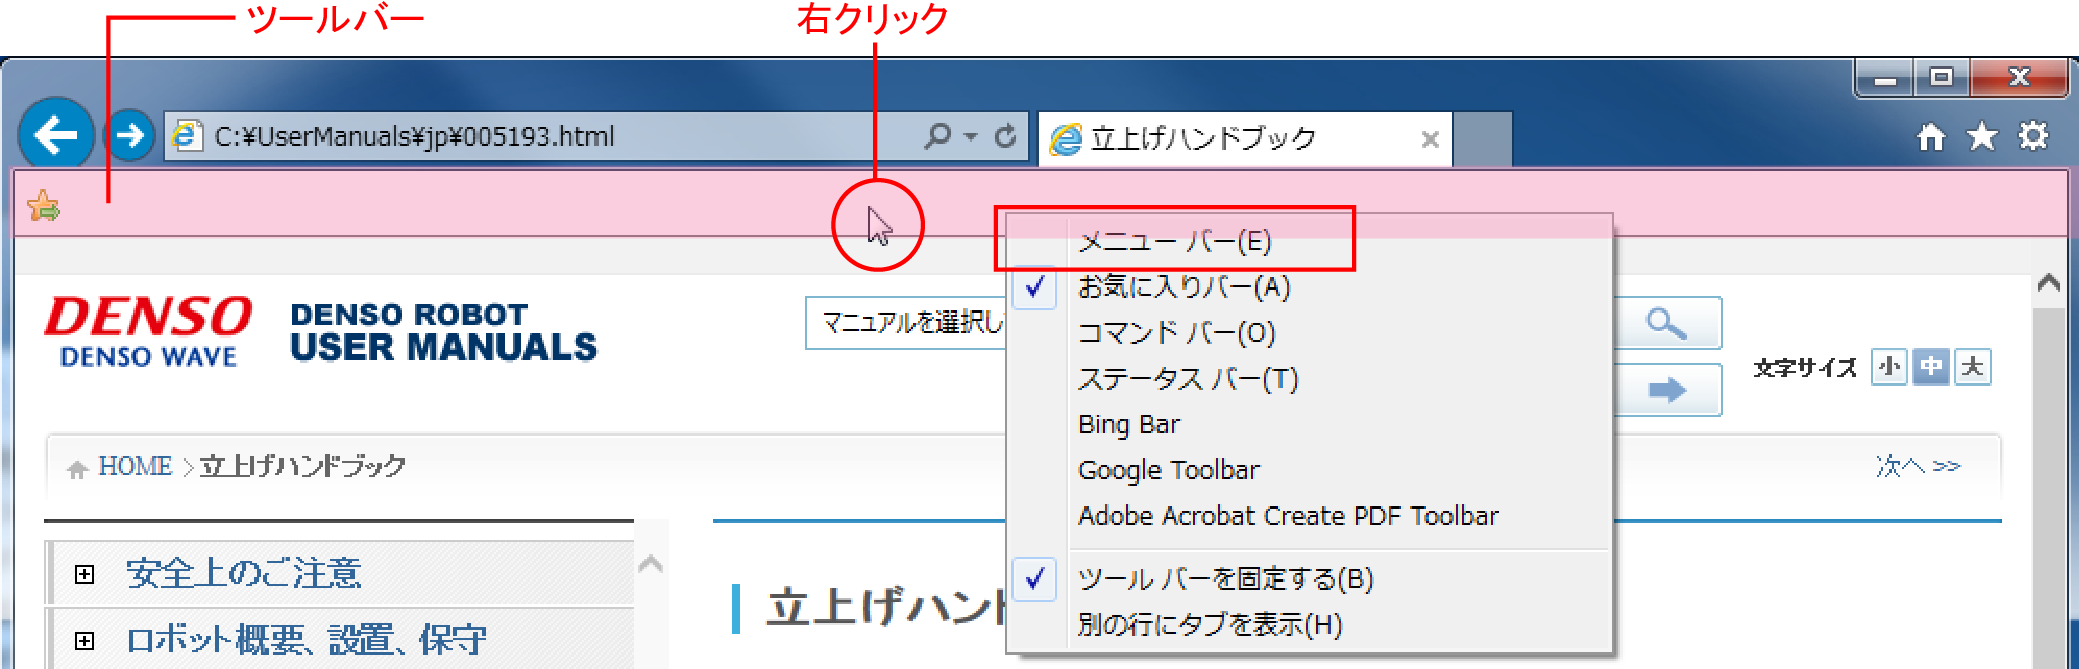This screenshot has width=2079, height=669.
Task: Click the magnifier search button on page
Action: 1666,323
